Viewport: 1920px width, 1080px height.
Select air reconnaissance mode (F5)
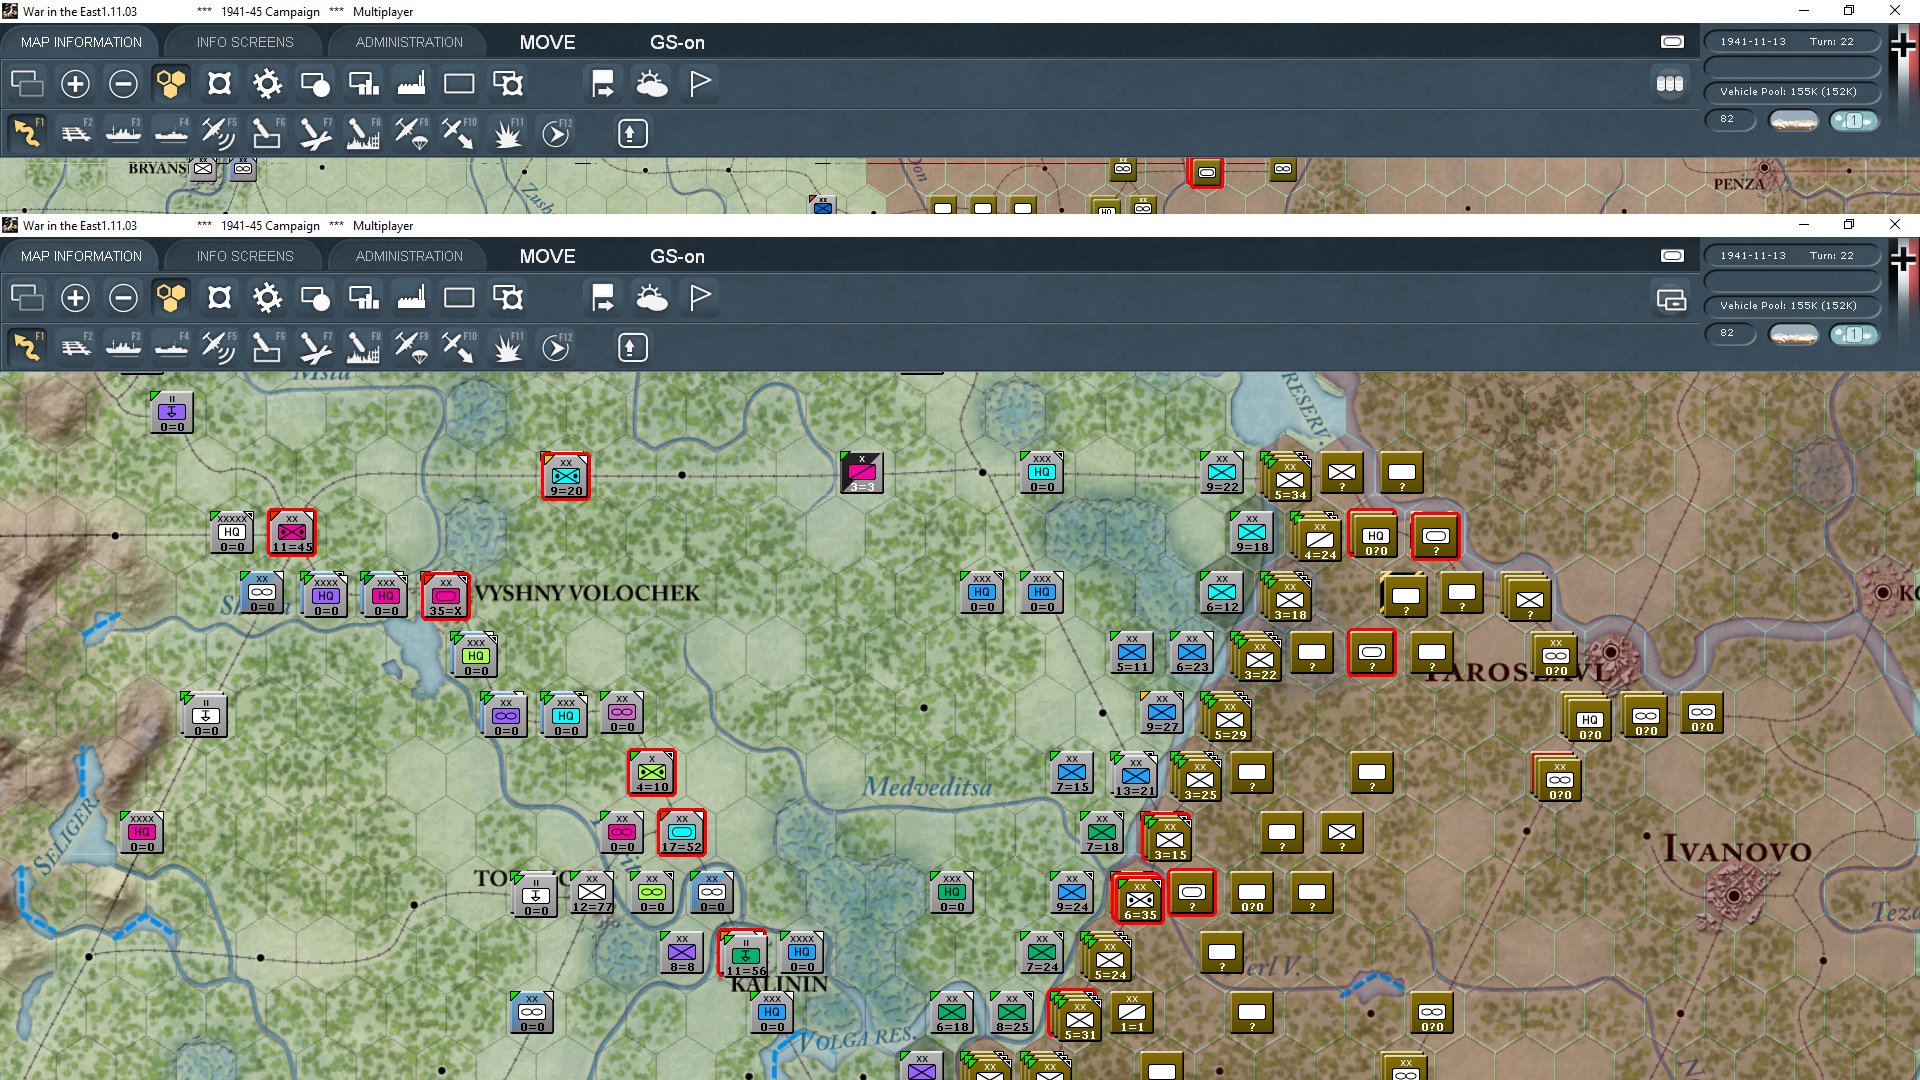tap(219, 347)
